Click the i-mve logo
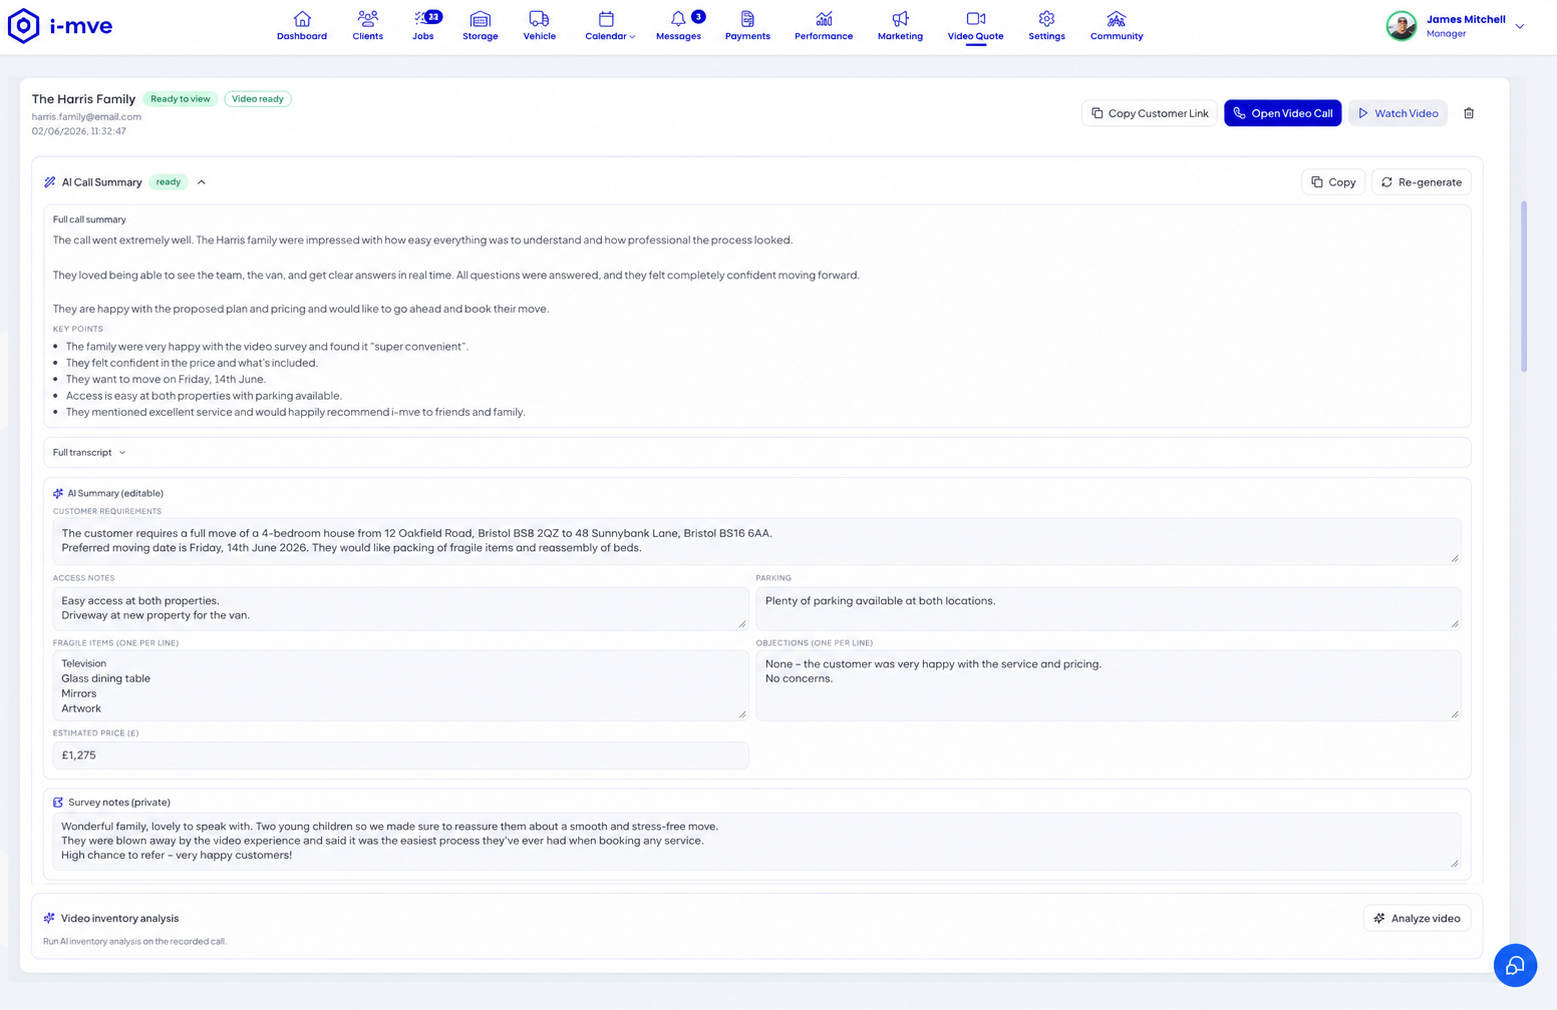The width and height of the screenshot is (1557, 1010). pyautogui.click(x=60, y=26)
